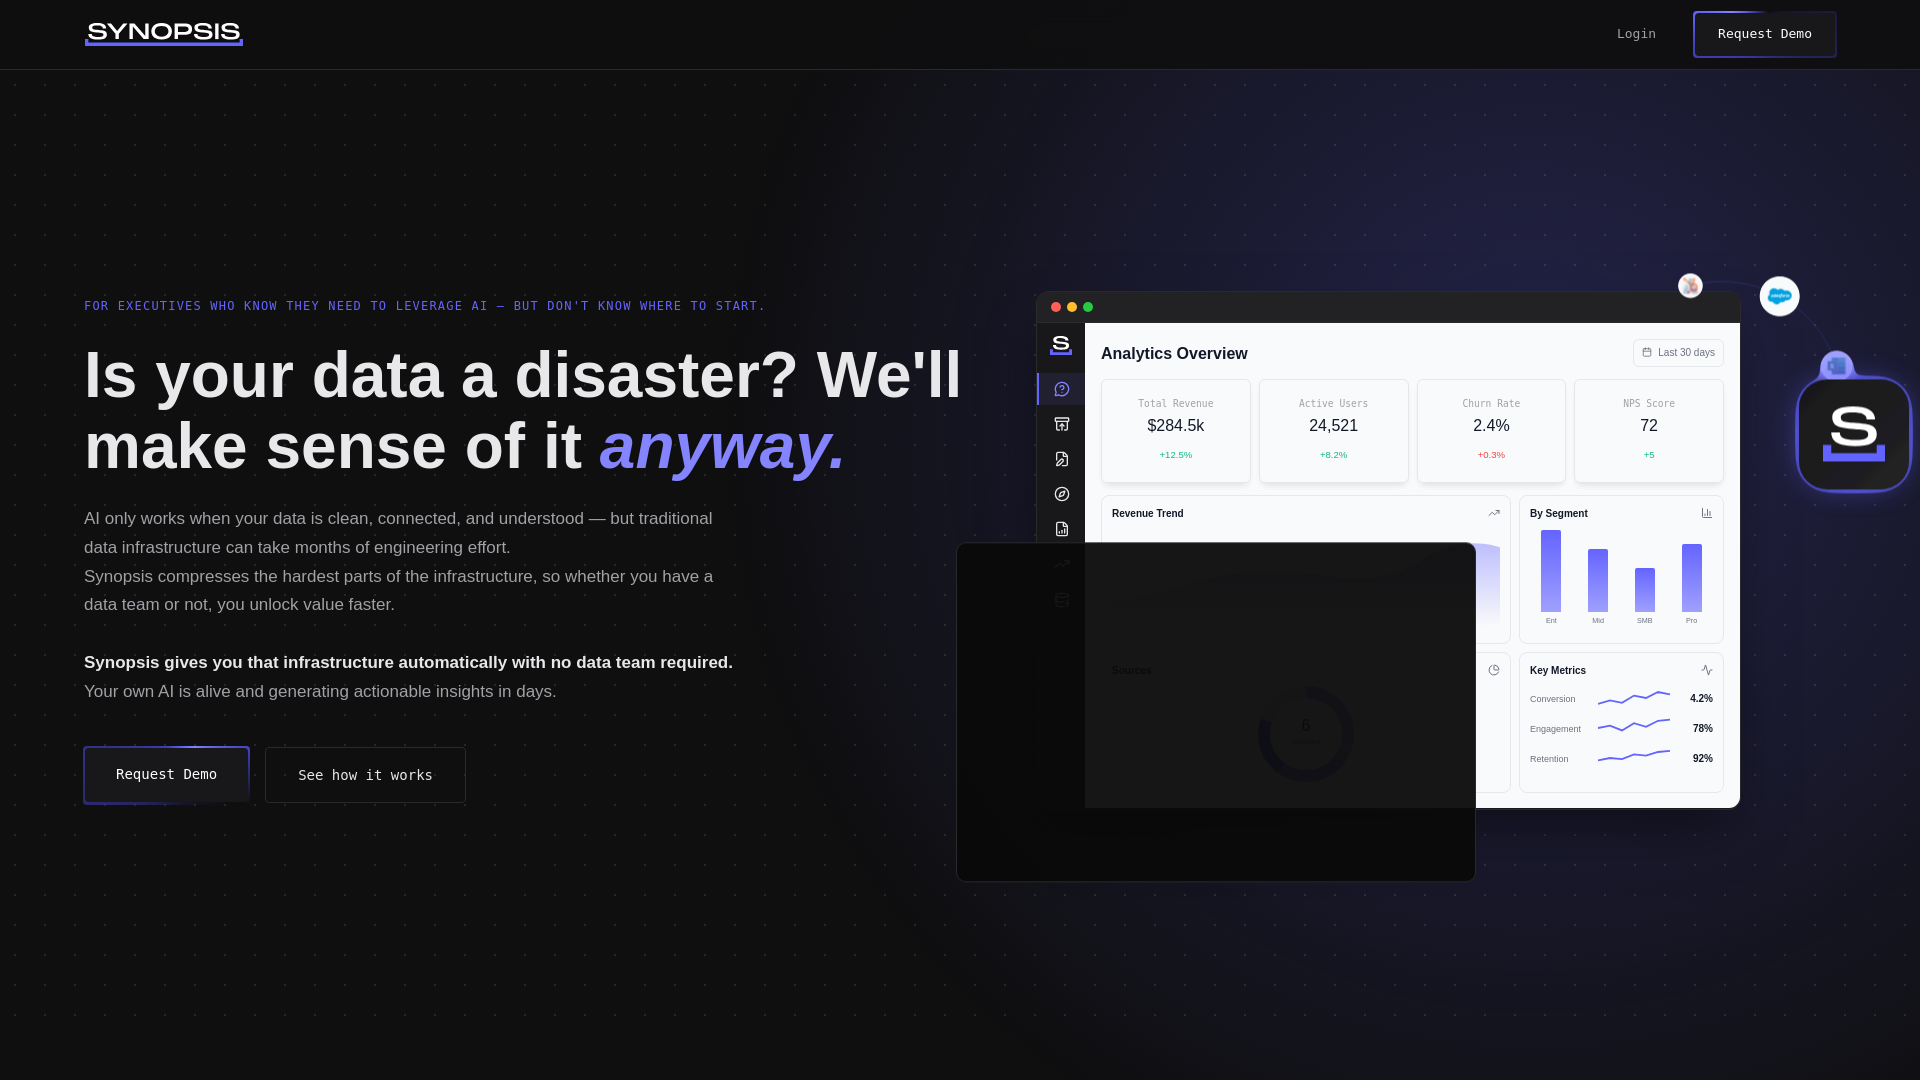Click the hero Request Demo button
This screenshot has height=1080, width=1920.
[x=166, y=774]
